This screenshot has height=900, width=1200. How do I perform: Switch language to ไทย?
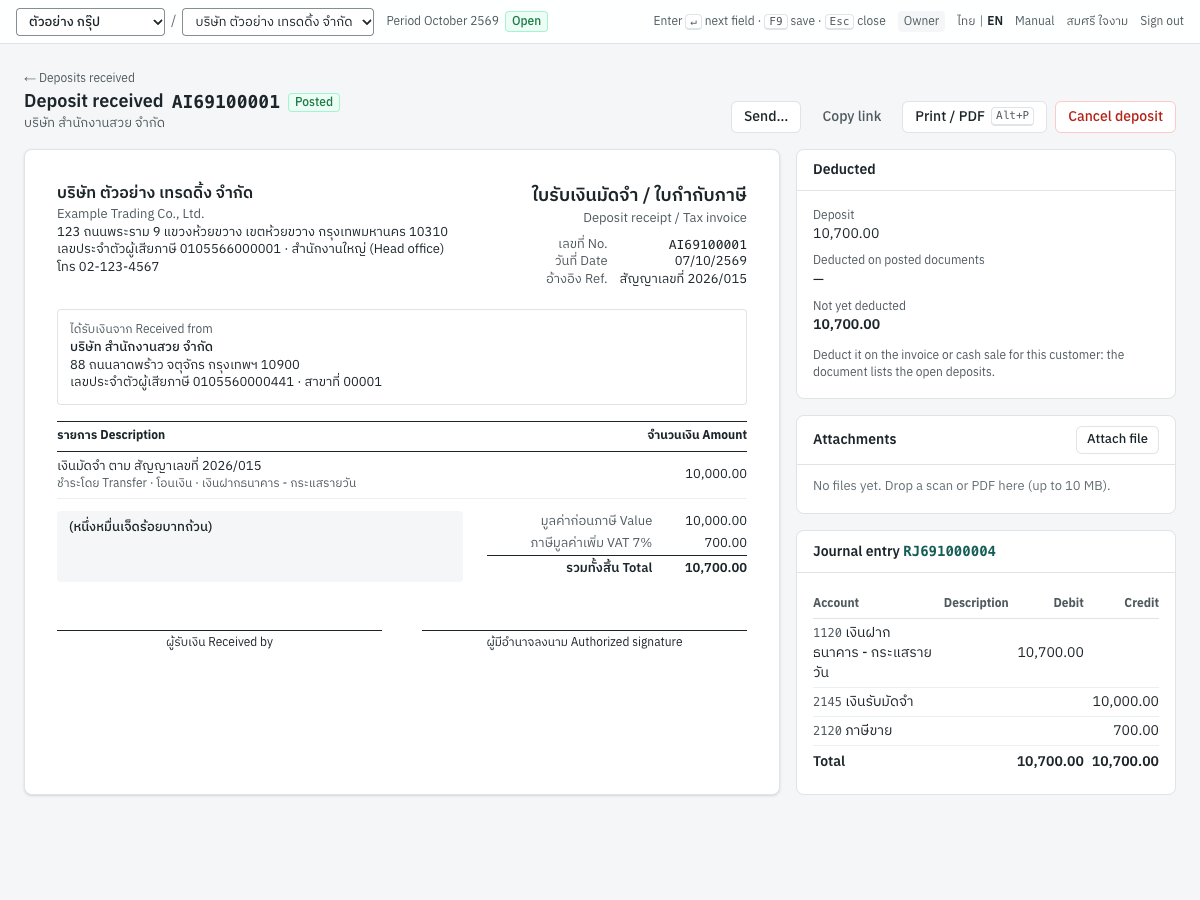(x=965, y=21)
